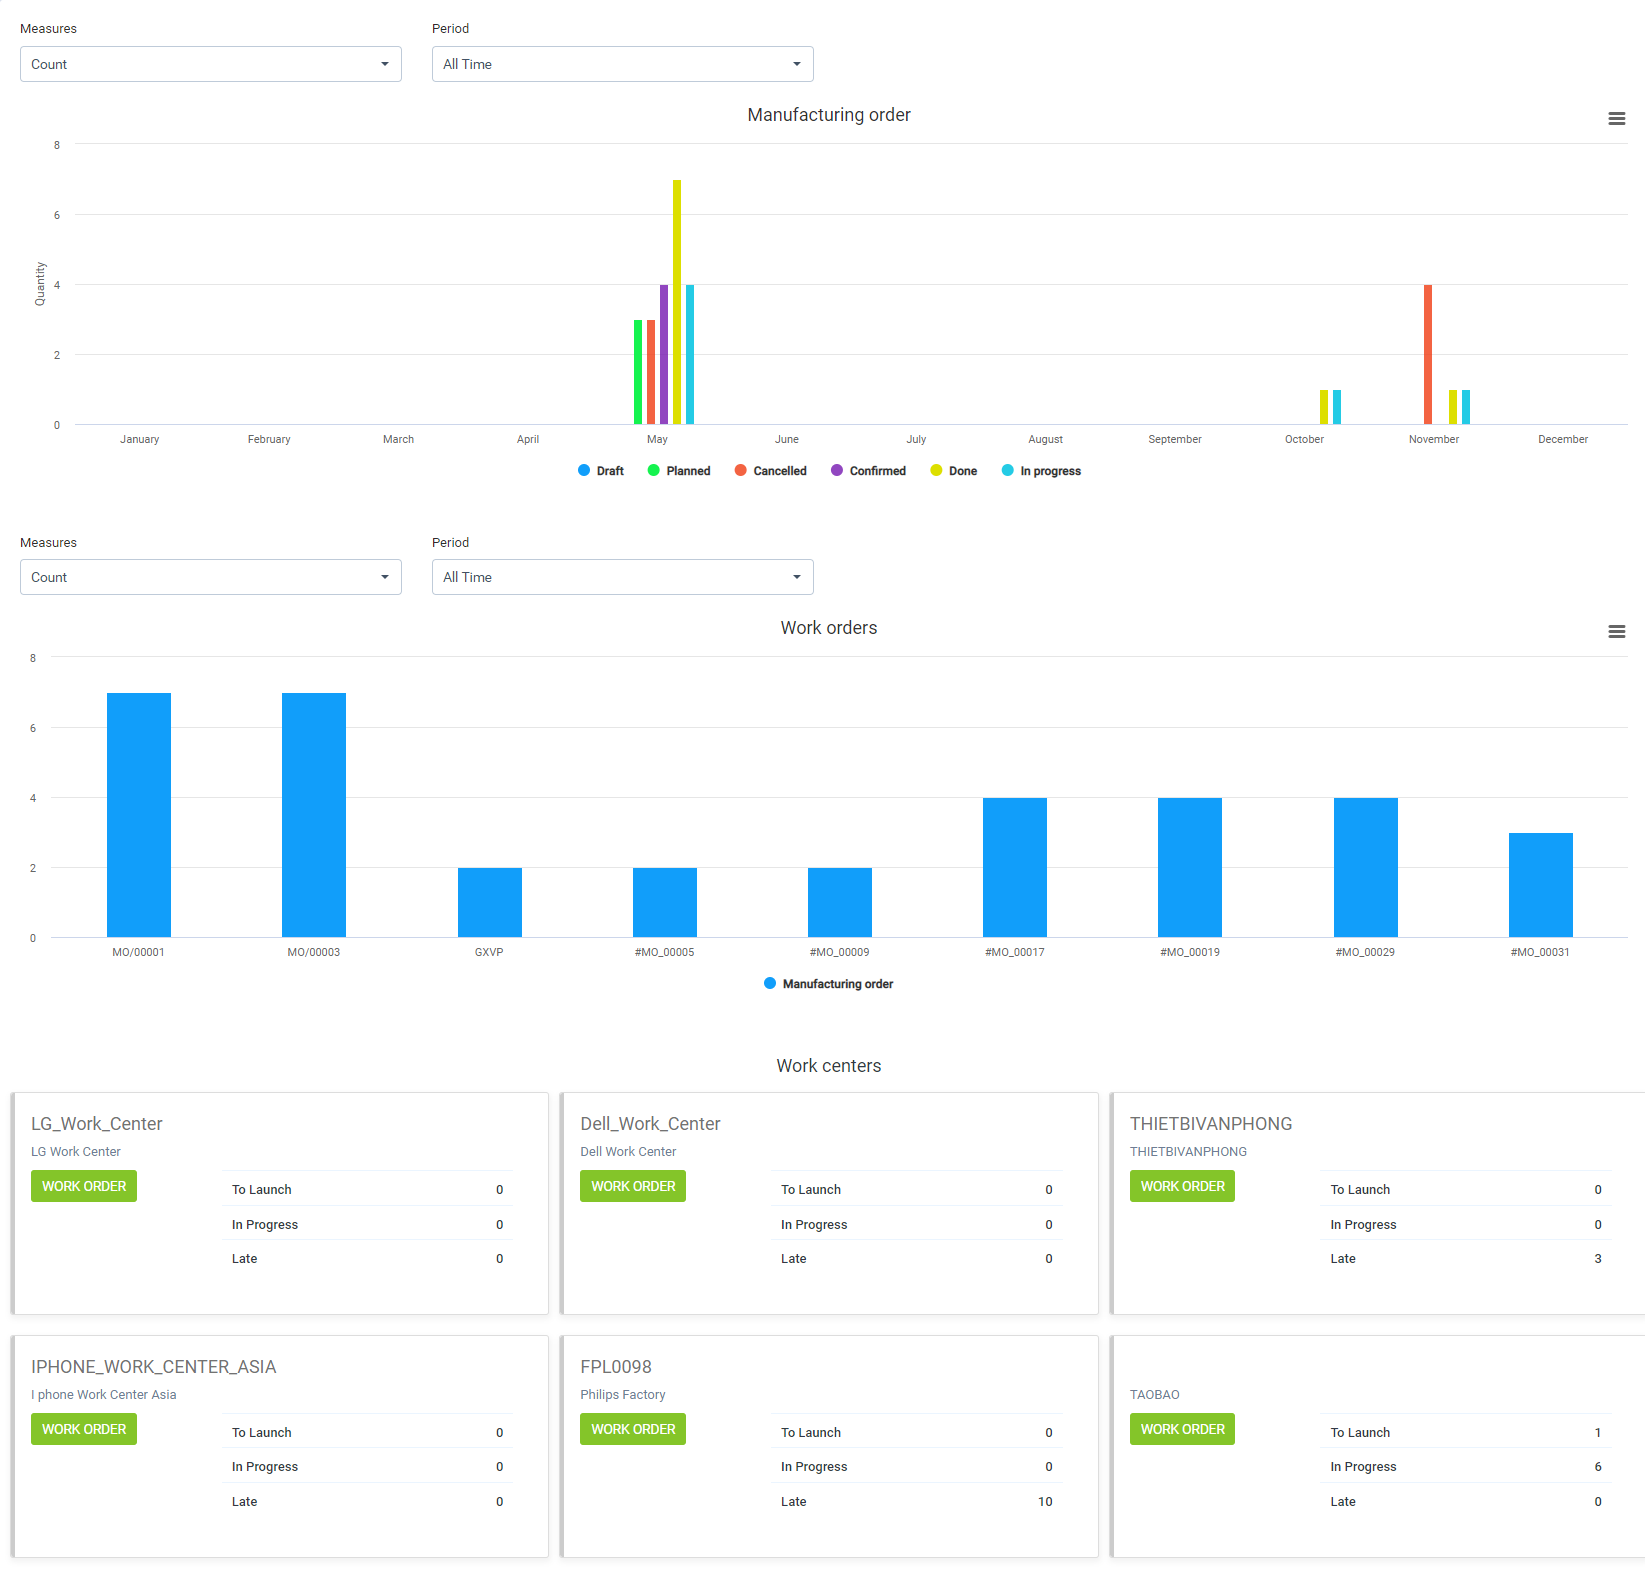This screenshot has height=1580, width=1645.
Task: Click WORK ORDER button in FPL0098 card
Action: [x=633, y=1429]
